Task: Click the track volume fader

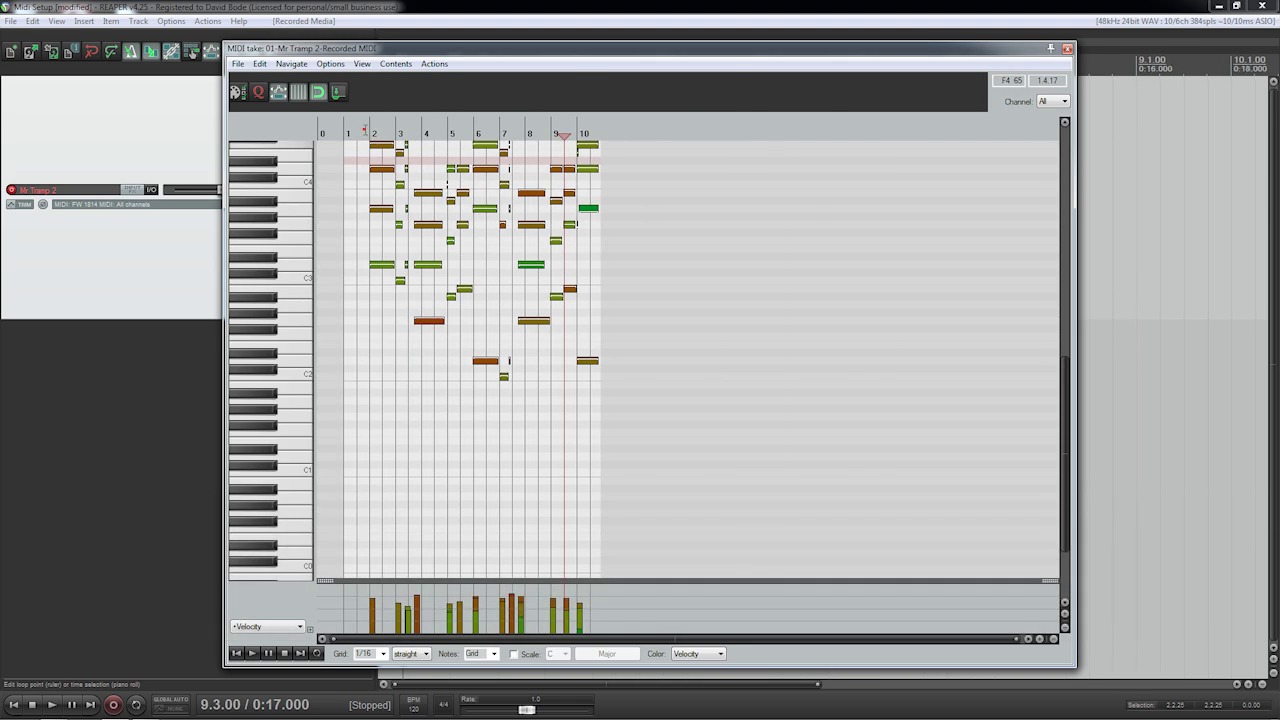Action: [191, 190]
